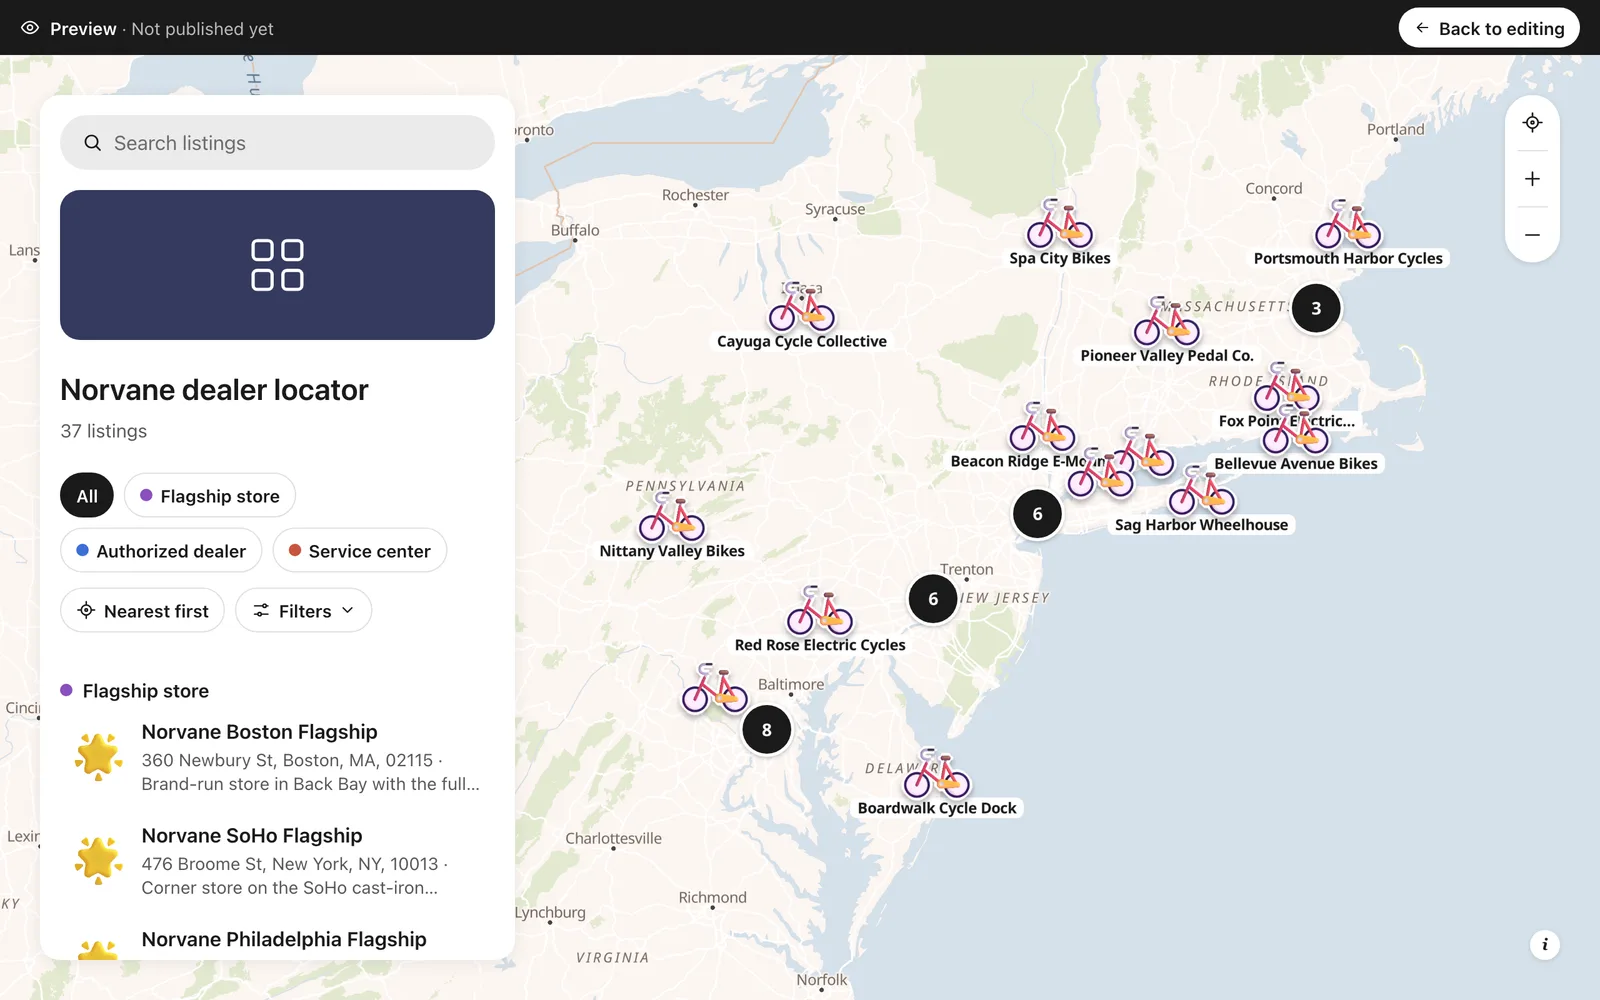The width and height of the screenshot is (1600, 1000).
Task: Select the Nittany Valley Bikes bicycle marker
Action: pos(672,517)
